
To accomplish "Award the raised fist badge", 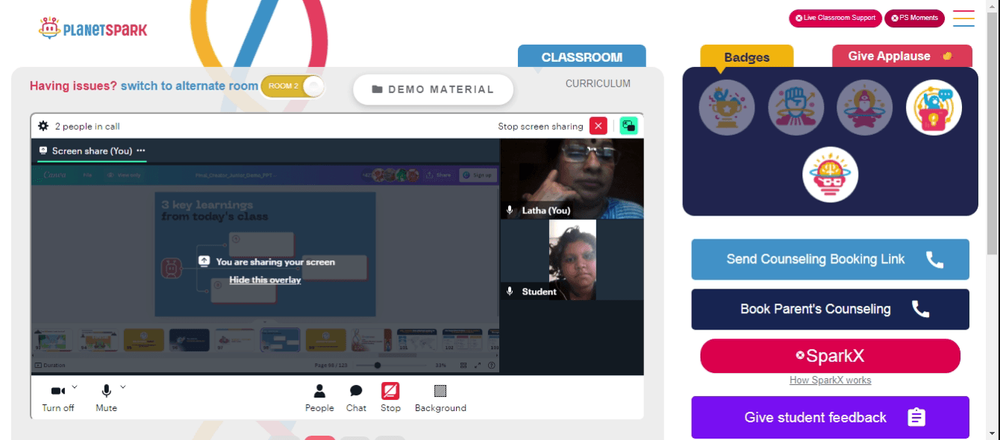I will 795,107.
